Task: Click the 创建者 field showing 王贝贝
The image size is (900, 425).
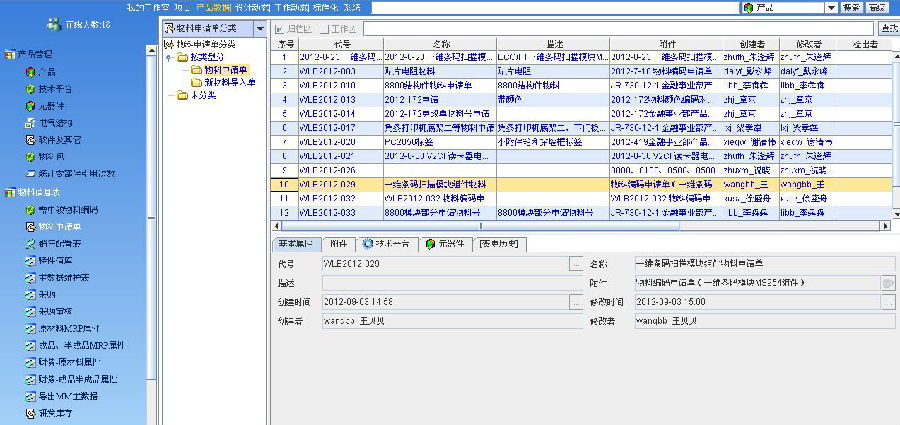Action: pyautogui.click(x=452, y=321)
